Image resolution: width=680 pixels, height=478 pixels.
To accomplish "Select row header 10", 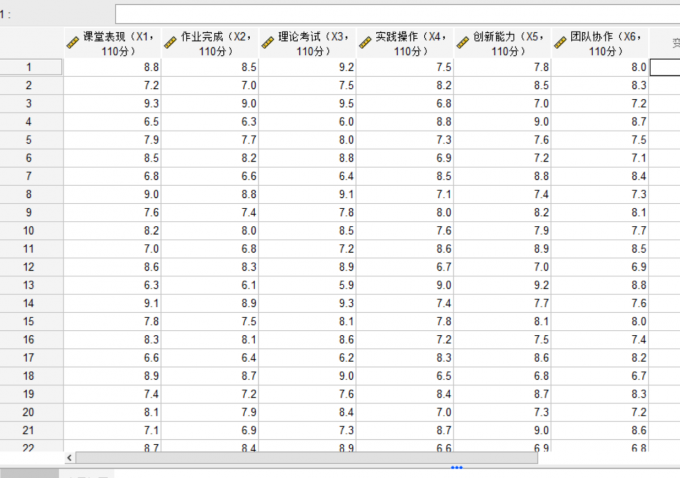I will 31,231.
